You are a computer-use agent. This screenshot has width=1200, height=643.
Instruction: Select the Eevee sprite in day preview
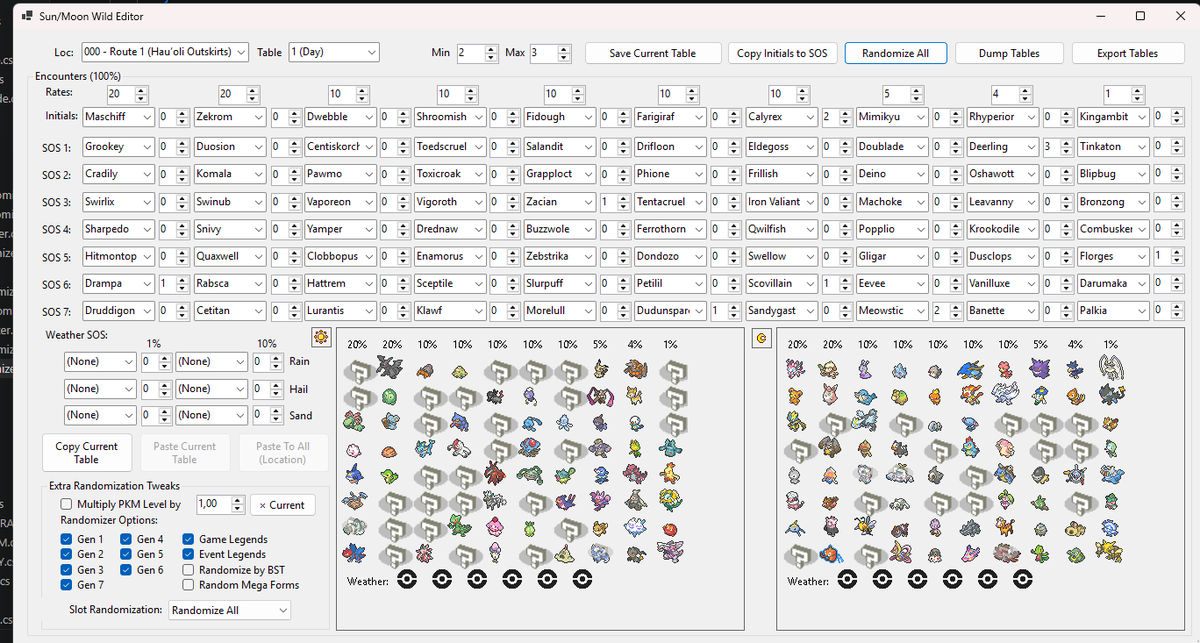[x=602, y=526]
